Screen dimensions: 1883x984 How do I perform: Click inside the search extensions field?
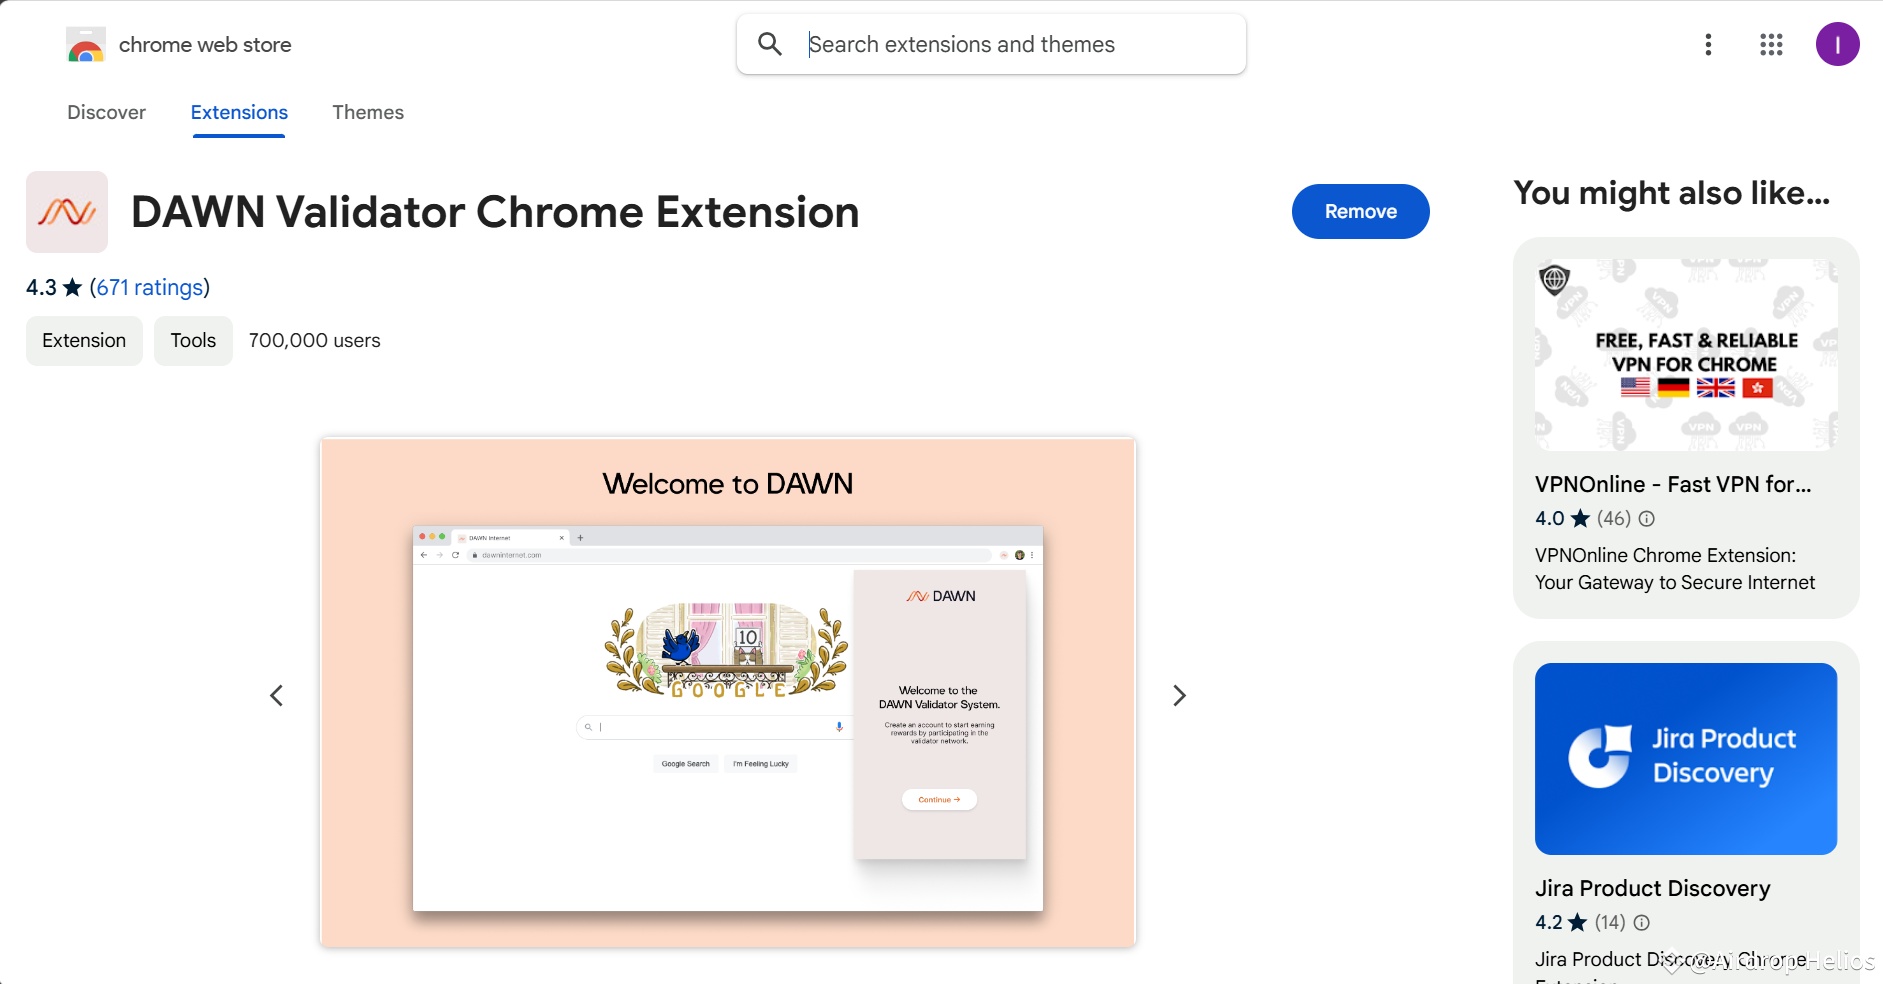[x=1000, y=44]
